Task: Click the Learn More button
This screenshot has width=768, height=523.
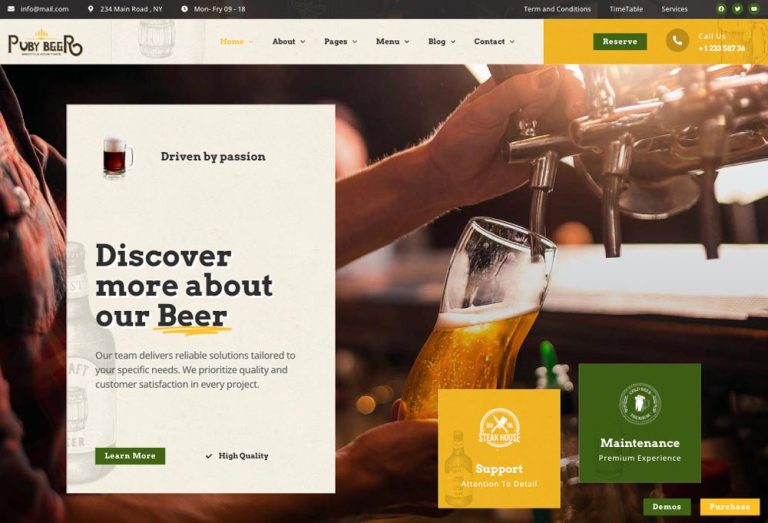Action: (x=130, y=456)
